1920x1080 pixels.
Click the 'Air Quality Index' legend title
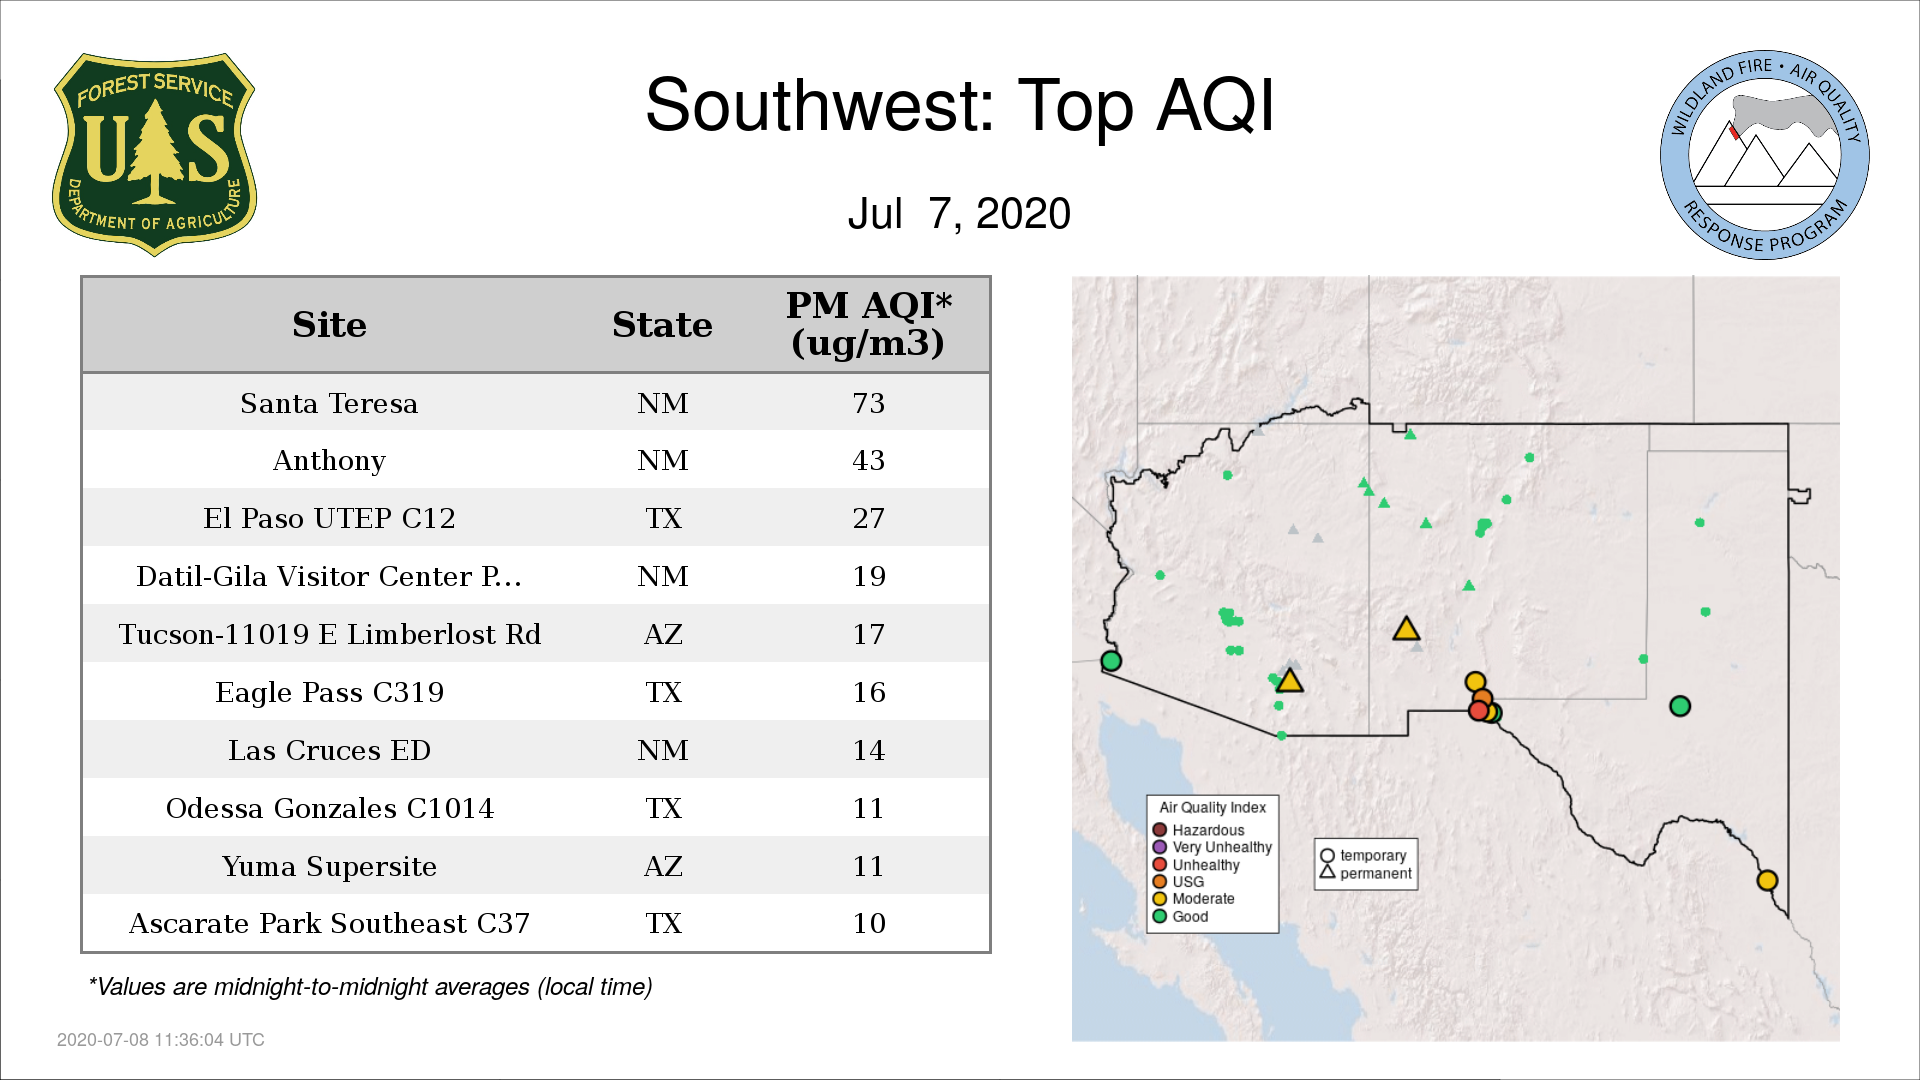click(x=1212, y=807)
